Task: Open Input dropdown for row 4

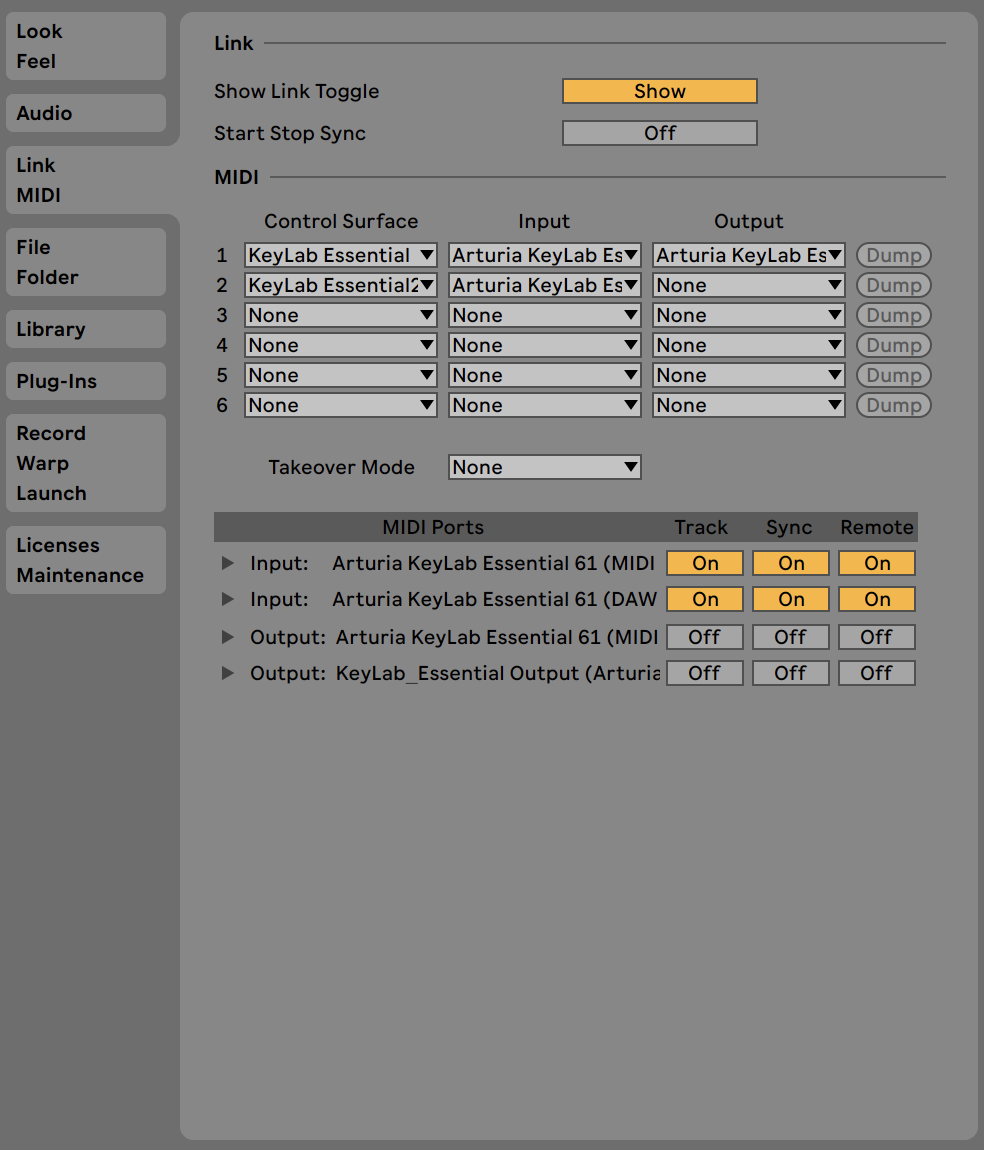Action: tap(545, 345)
